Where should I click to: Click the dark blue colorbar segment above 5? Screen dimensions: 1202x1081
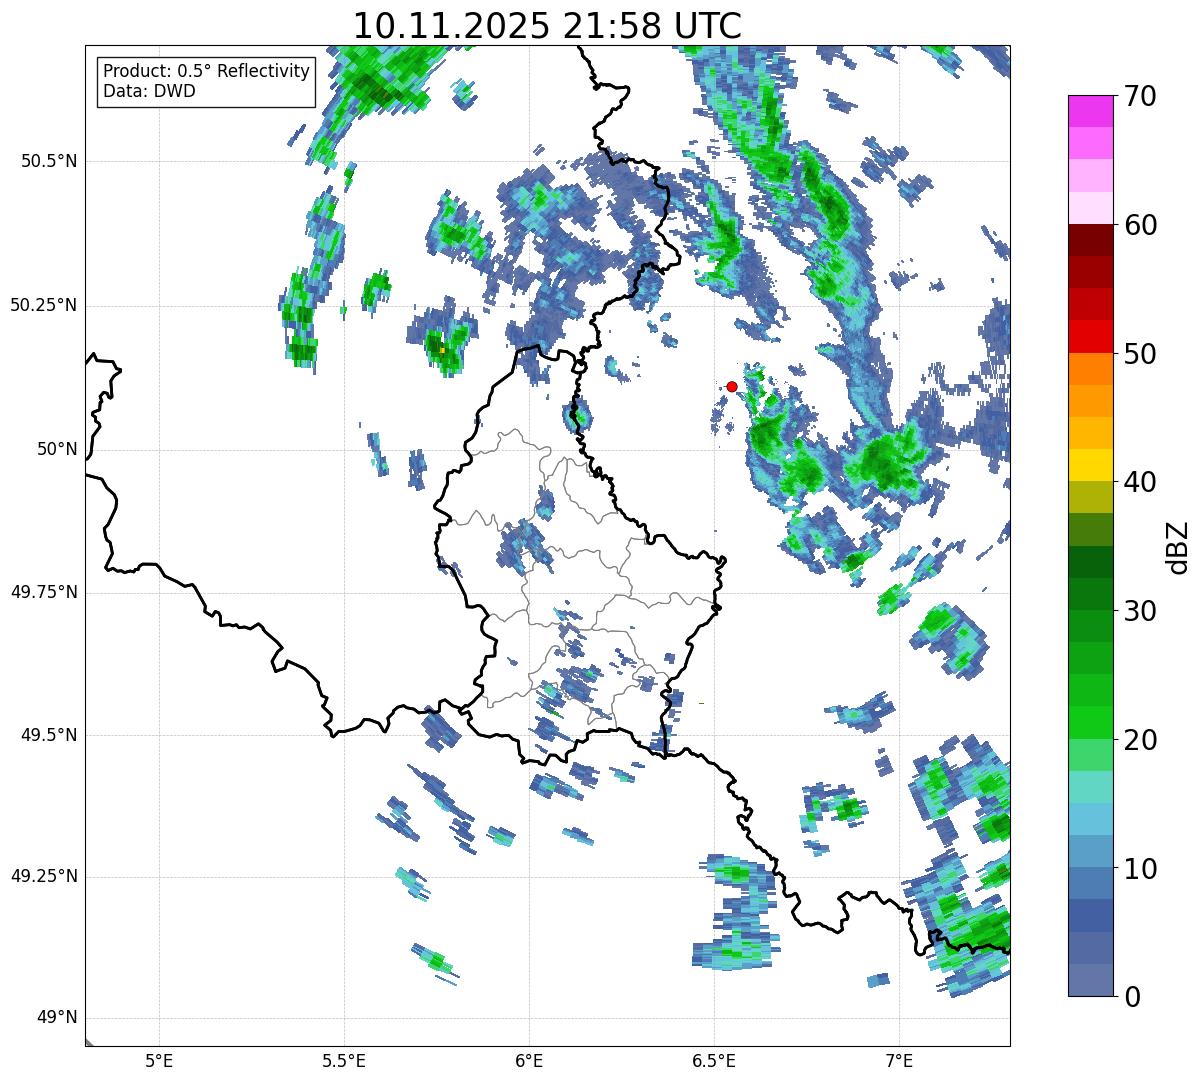1091,916
